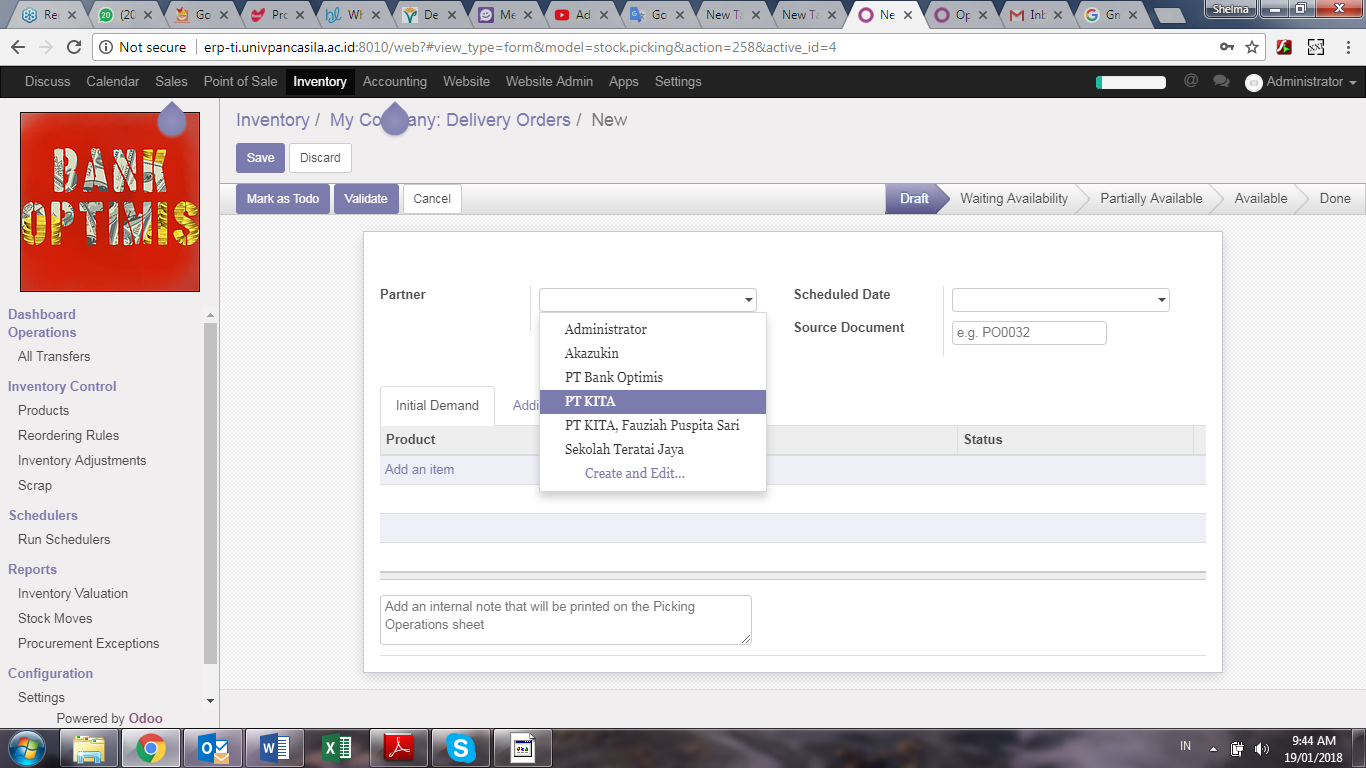This screenshot has width=1366, height=768.
Task: Open the Scheduled Date dropdown
Action: (x=1161, y=300)
